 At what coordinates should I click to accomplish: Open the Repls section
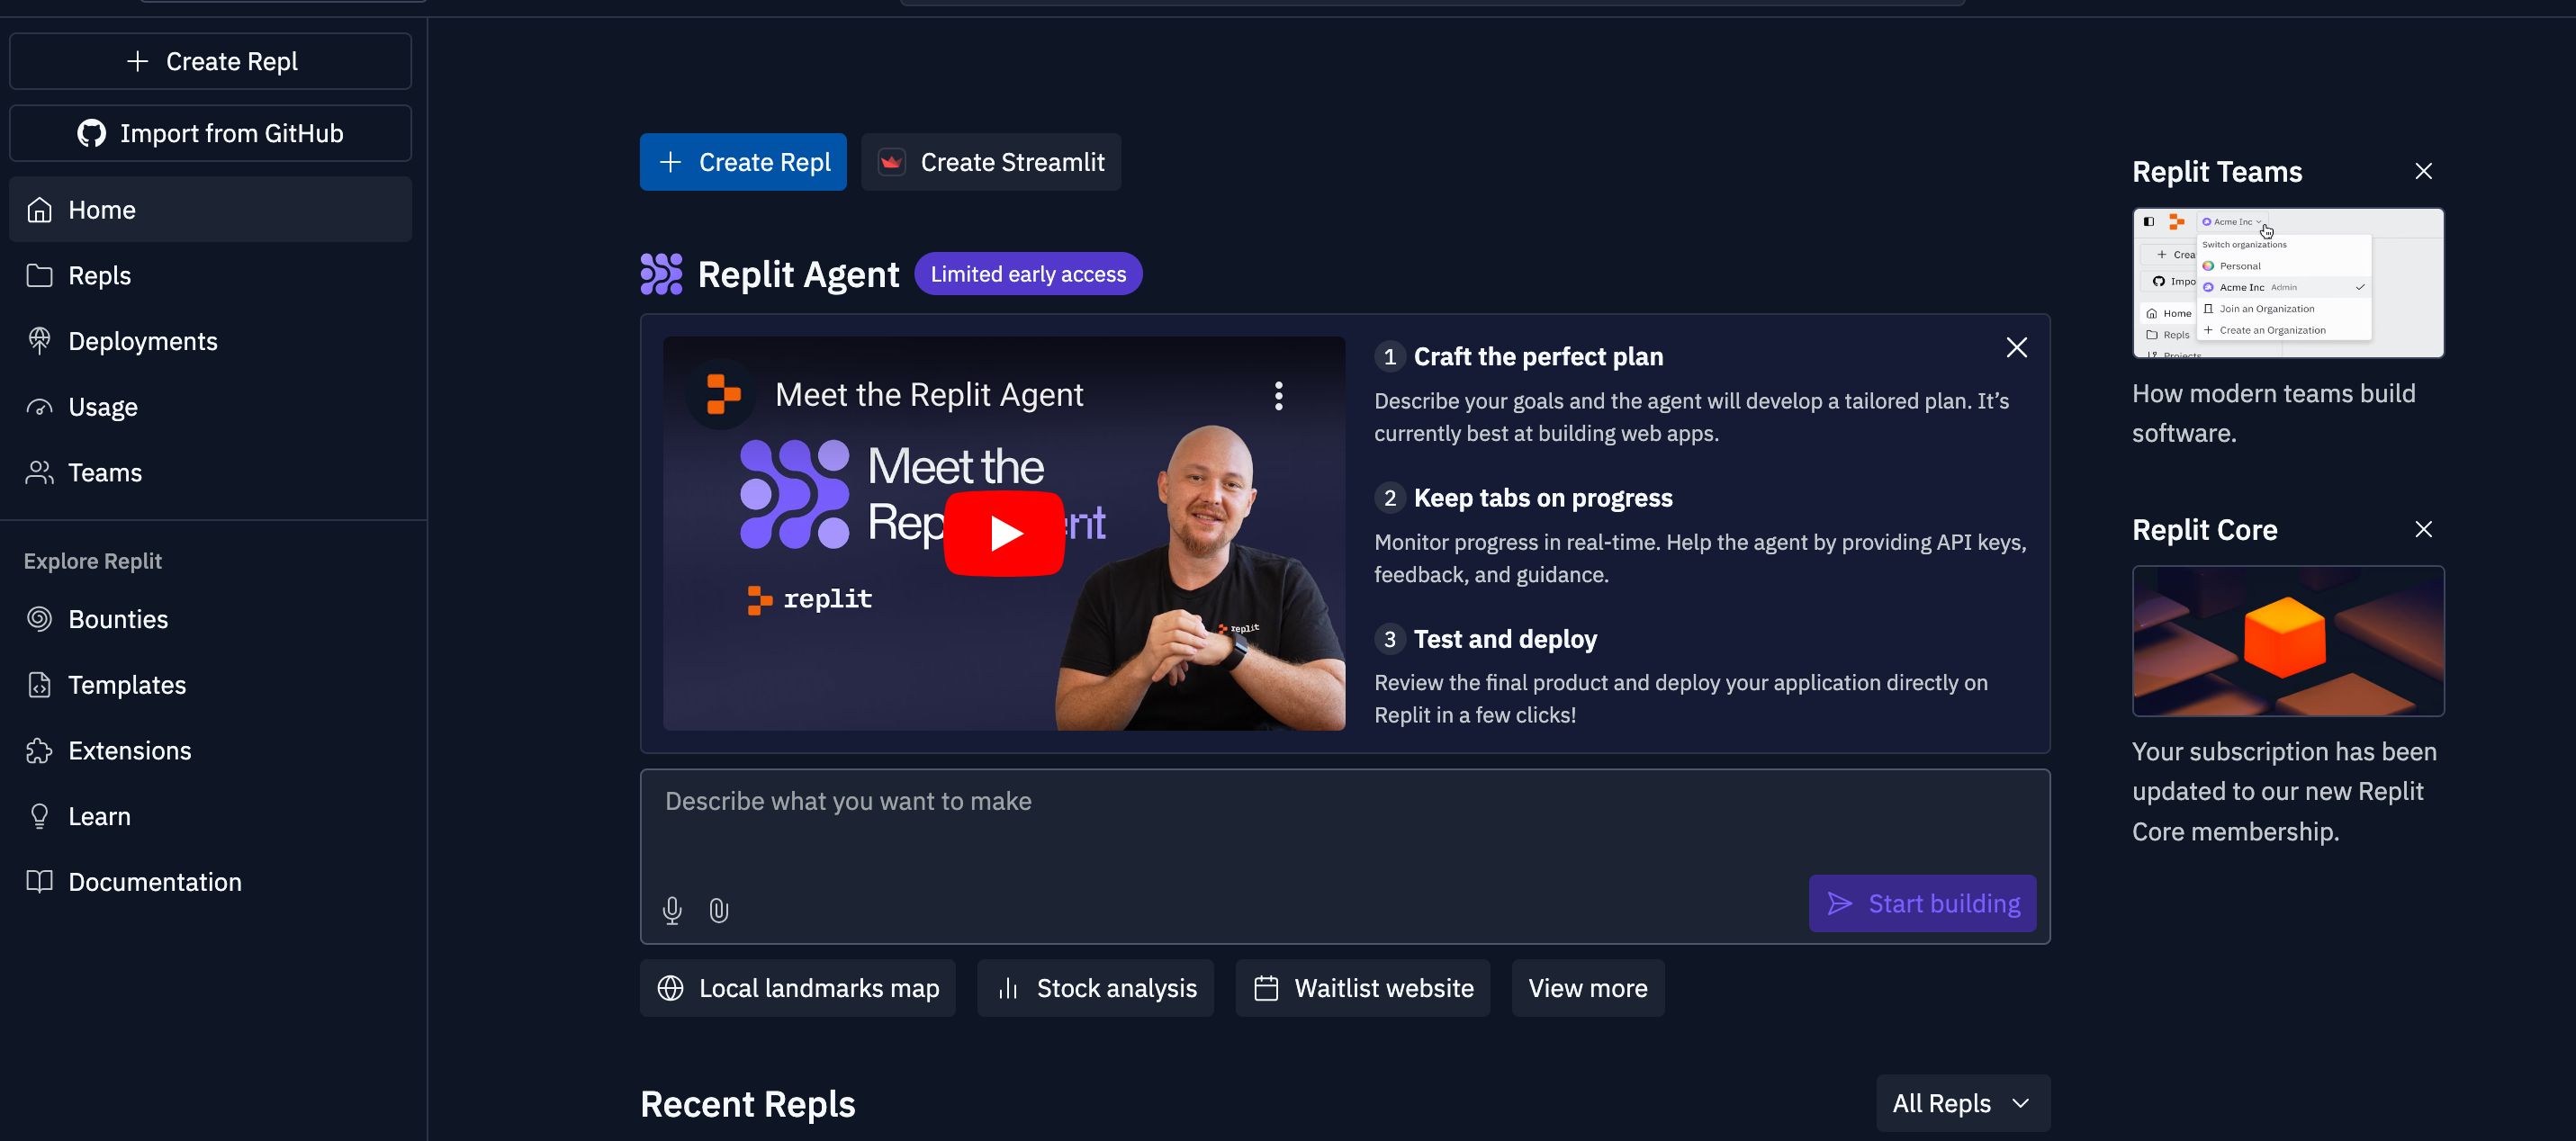(210, 275)
